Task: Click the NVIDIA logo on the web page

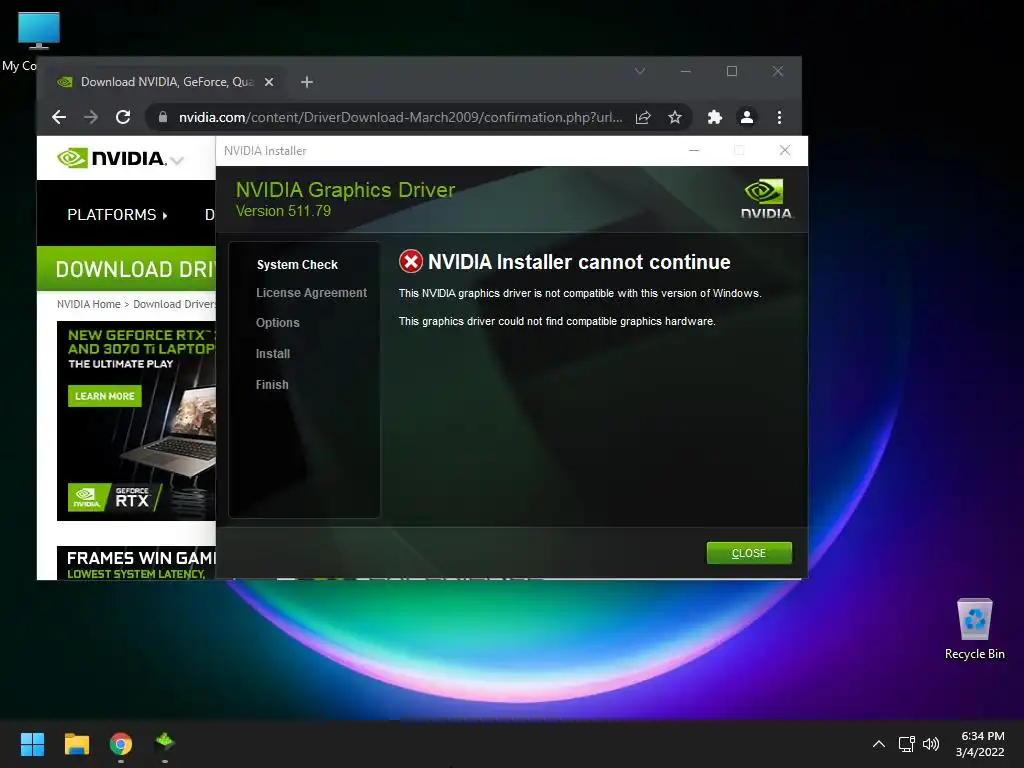Action: tap(112, 158)
